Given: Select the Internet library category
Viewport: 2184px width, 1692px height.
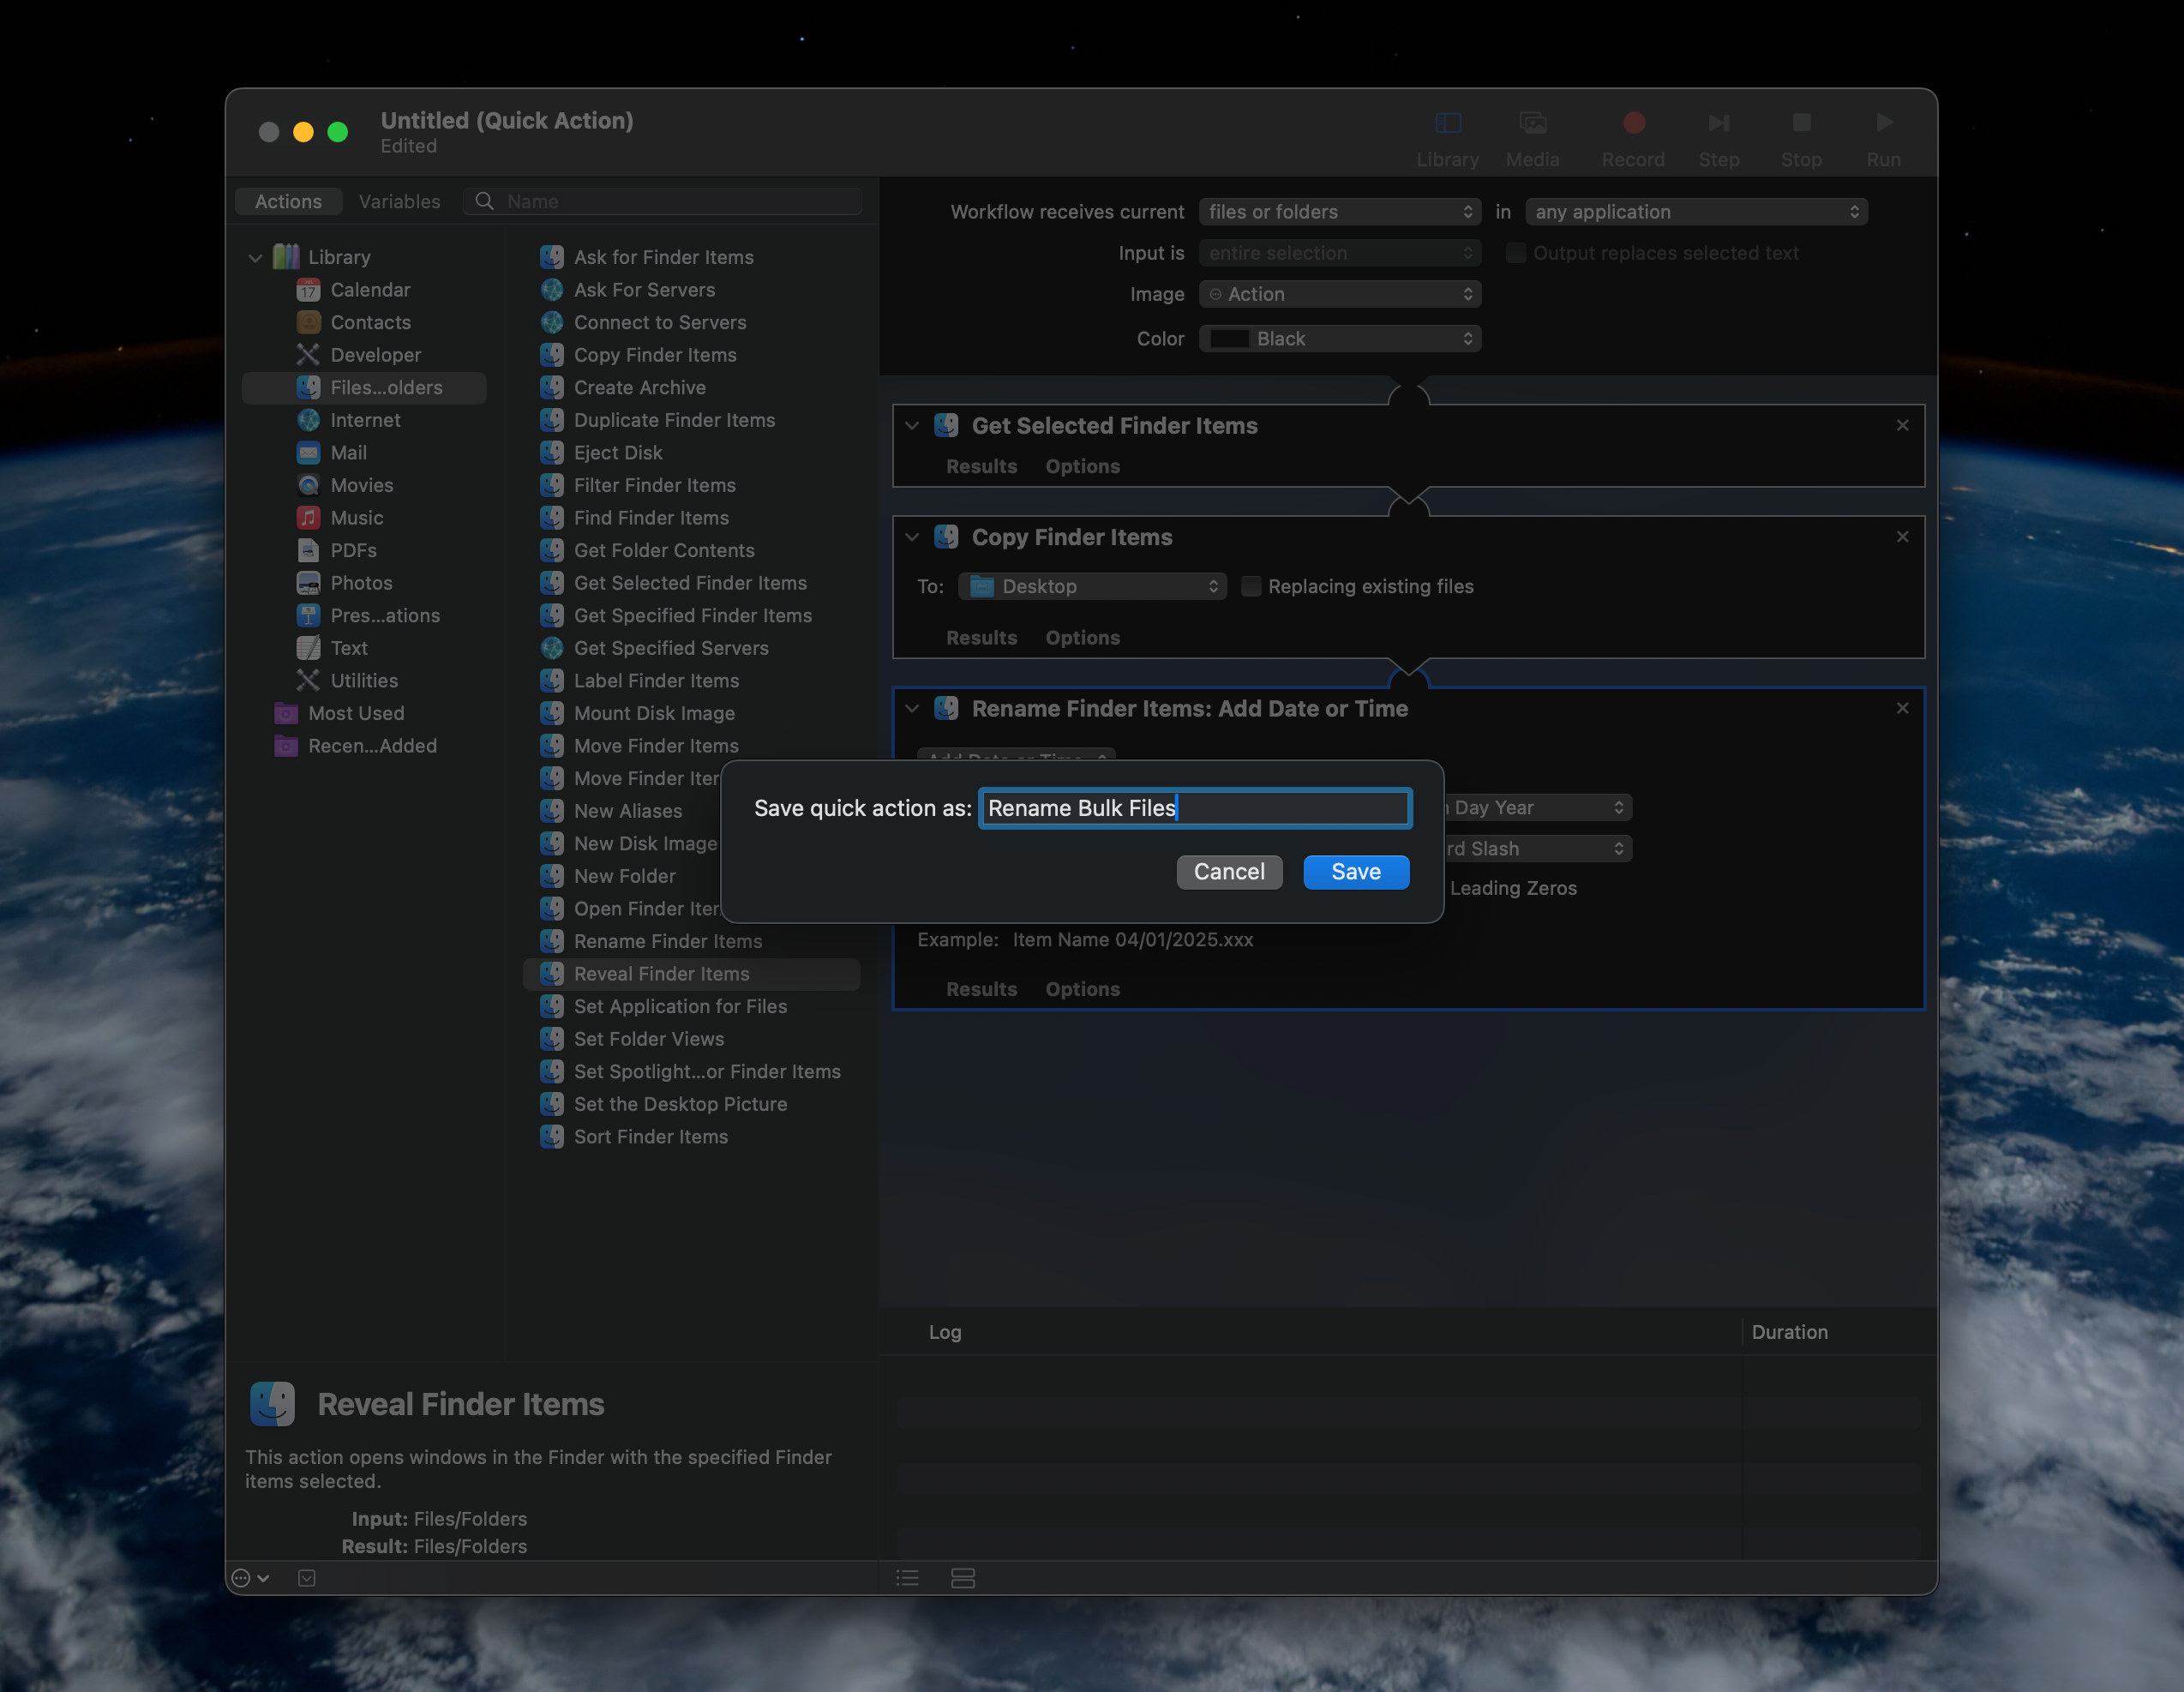Looking at the screenshot, I should 365,420.
